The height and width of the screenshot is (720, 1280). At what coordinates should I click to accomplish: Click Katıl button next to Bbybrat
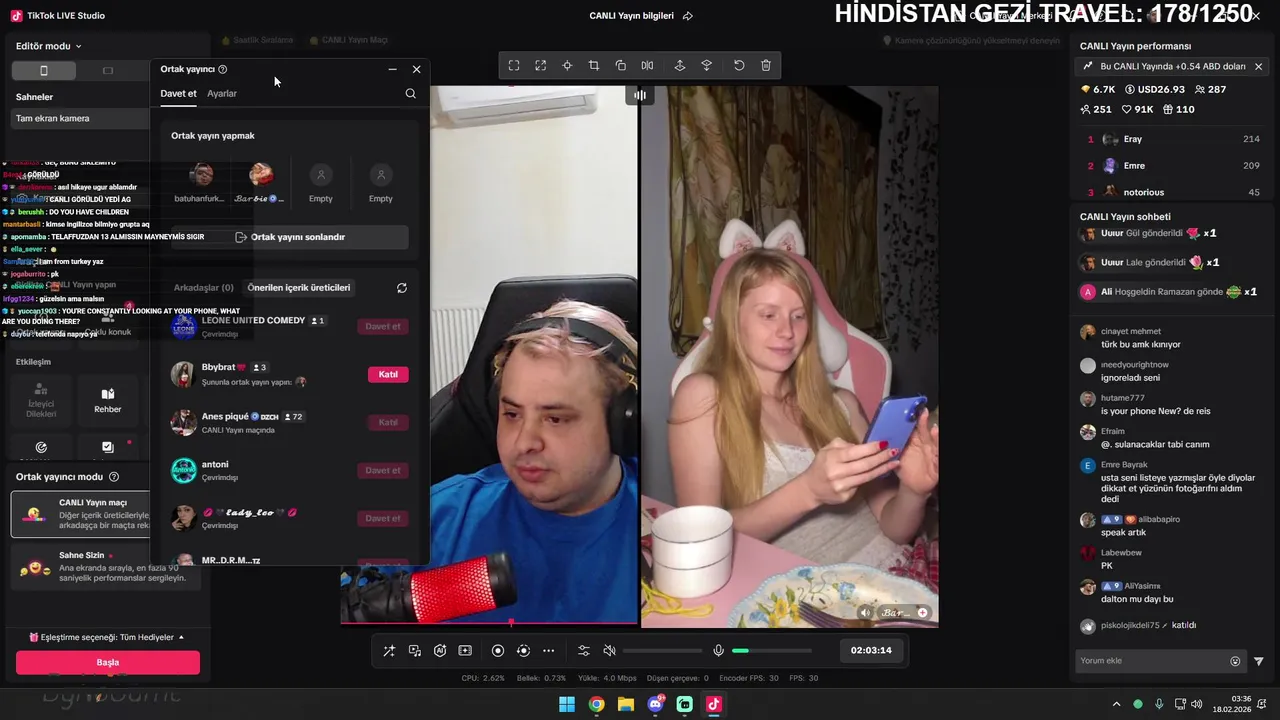pyautogui.click(x=388, y=374)
